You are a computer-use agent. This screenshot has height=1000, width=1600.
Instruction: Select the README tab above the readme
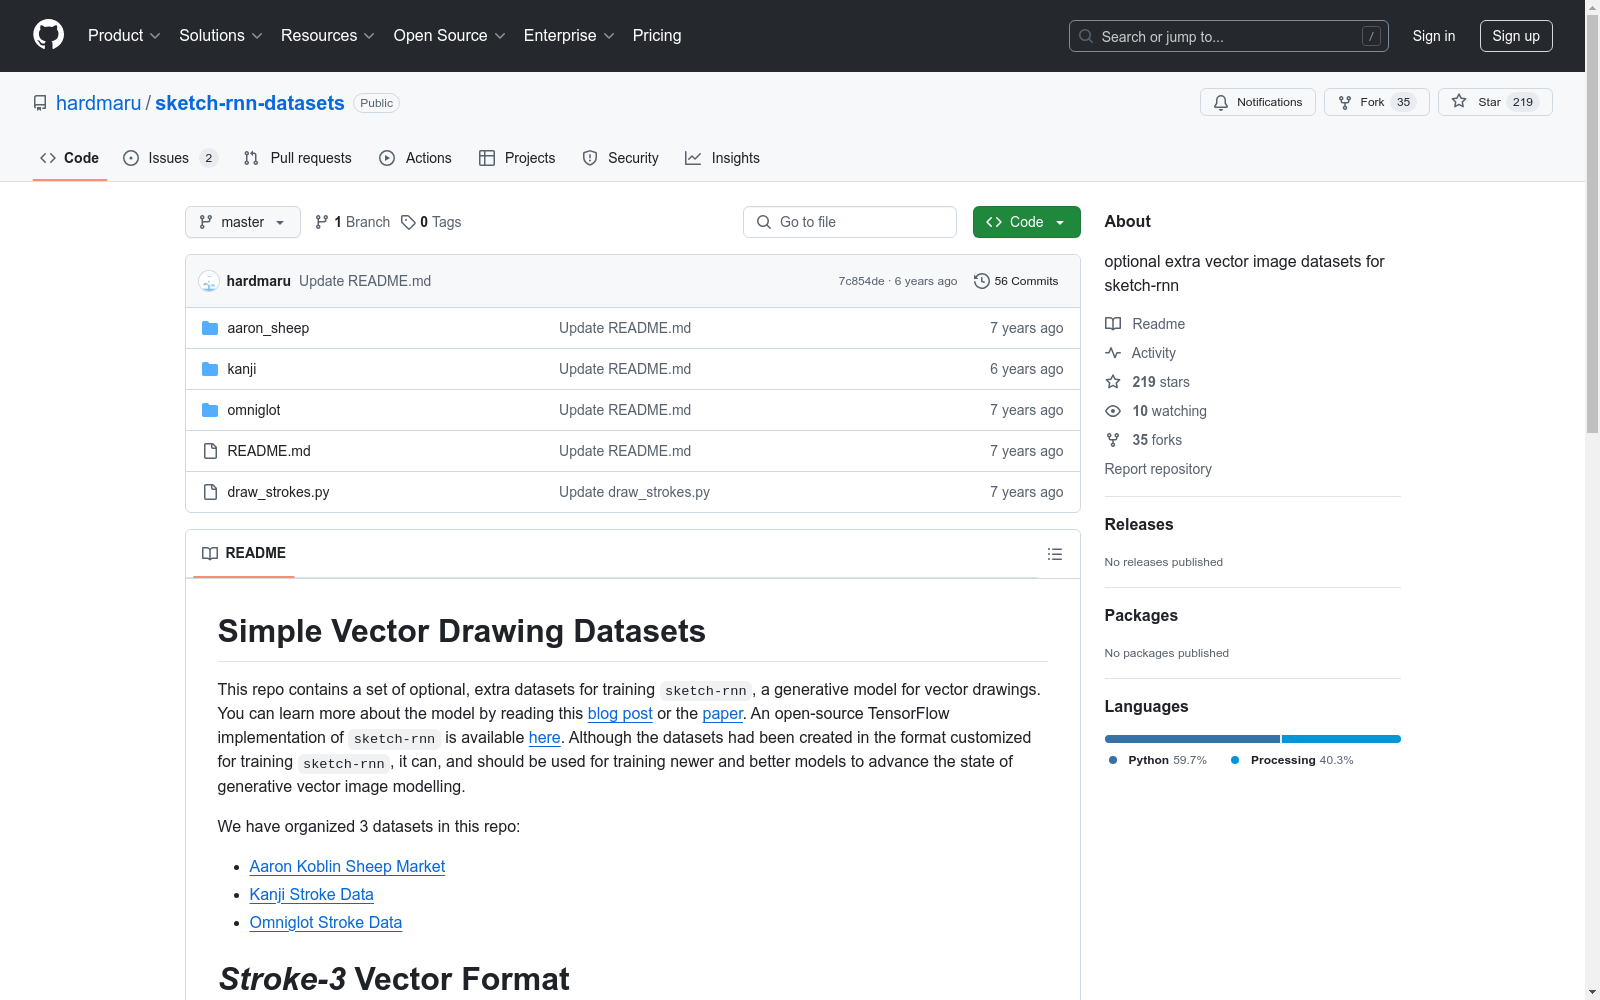point(244,553)
